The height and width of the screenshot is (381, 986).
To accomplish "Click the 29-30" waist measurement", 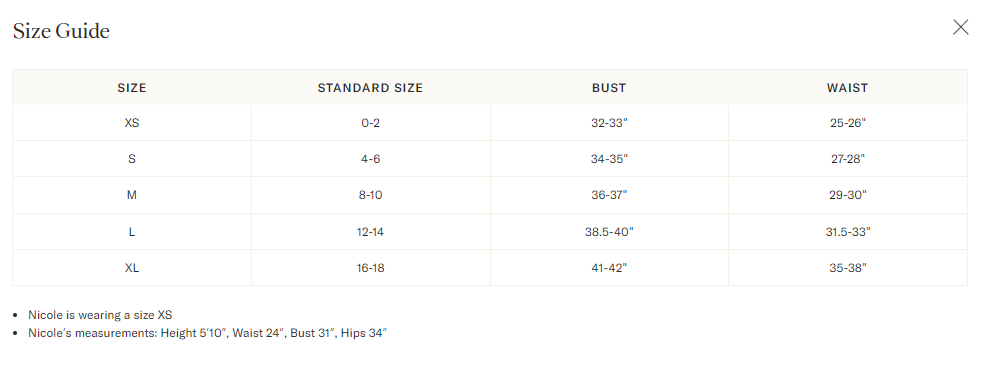I will [848, 196].
